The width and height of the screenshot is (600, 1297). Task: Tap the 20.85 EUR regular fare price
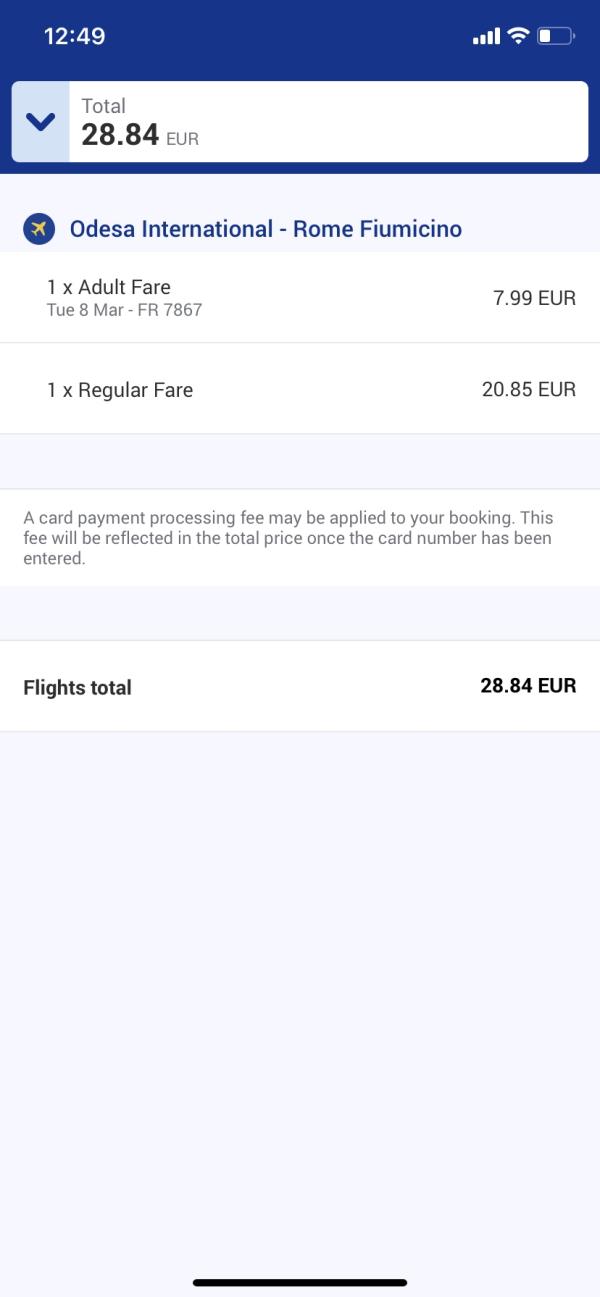coord(529,389)
